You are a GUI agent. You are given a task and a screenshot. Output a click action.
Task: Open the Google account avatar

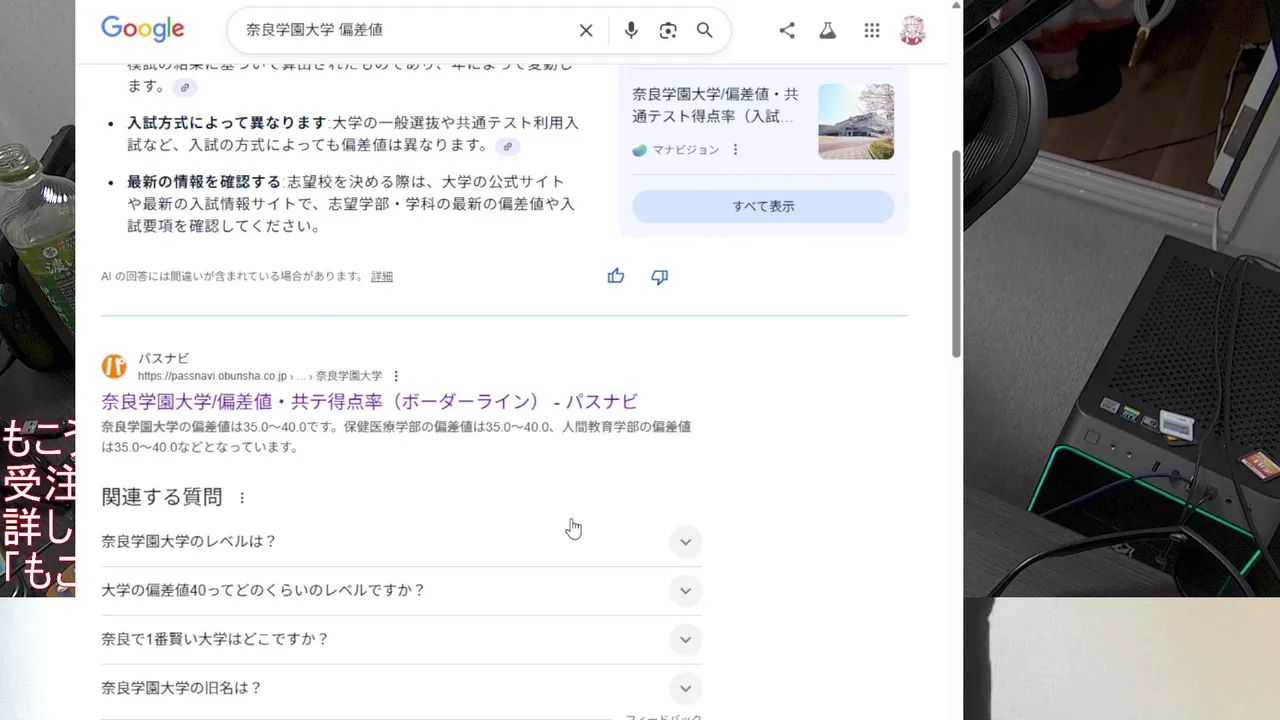tap(913, 30)
